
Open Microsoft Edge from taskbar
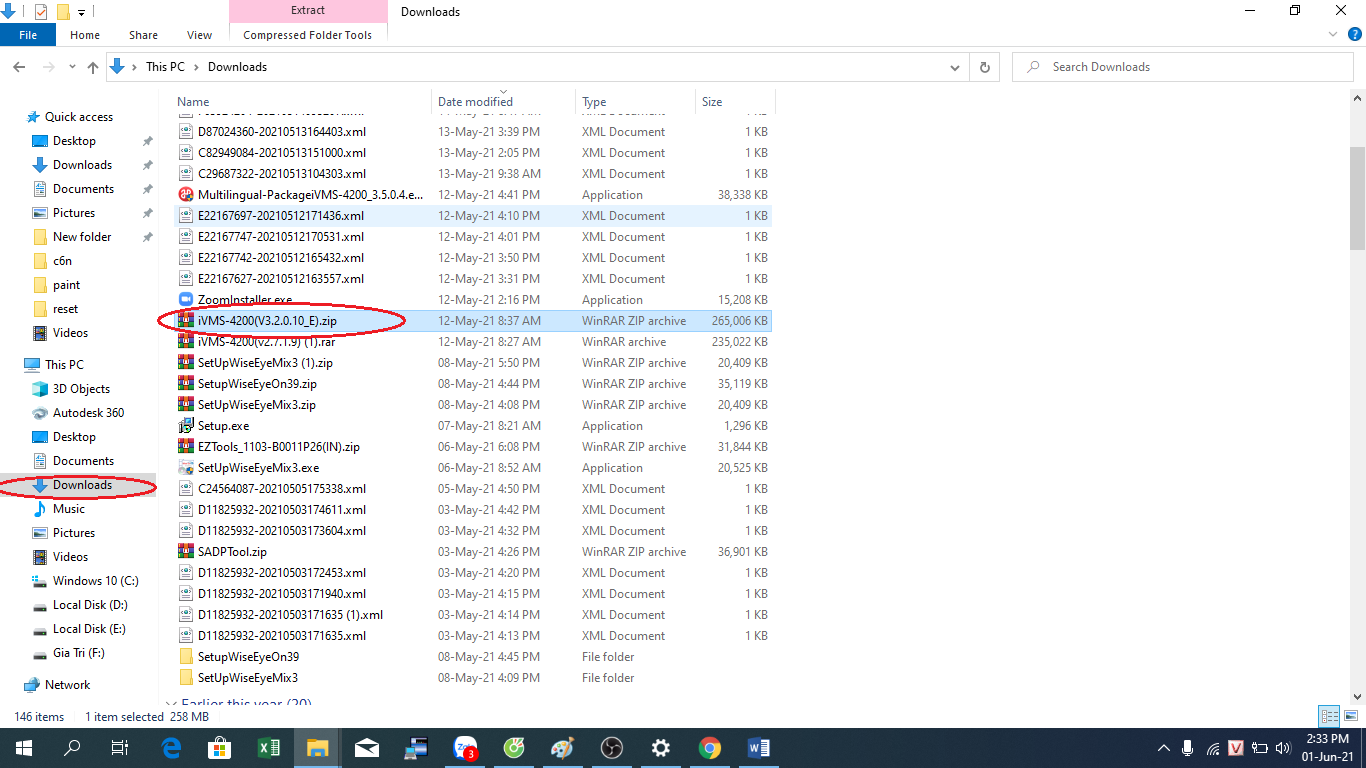click(171, 748)
